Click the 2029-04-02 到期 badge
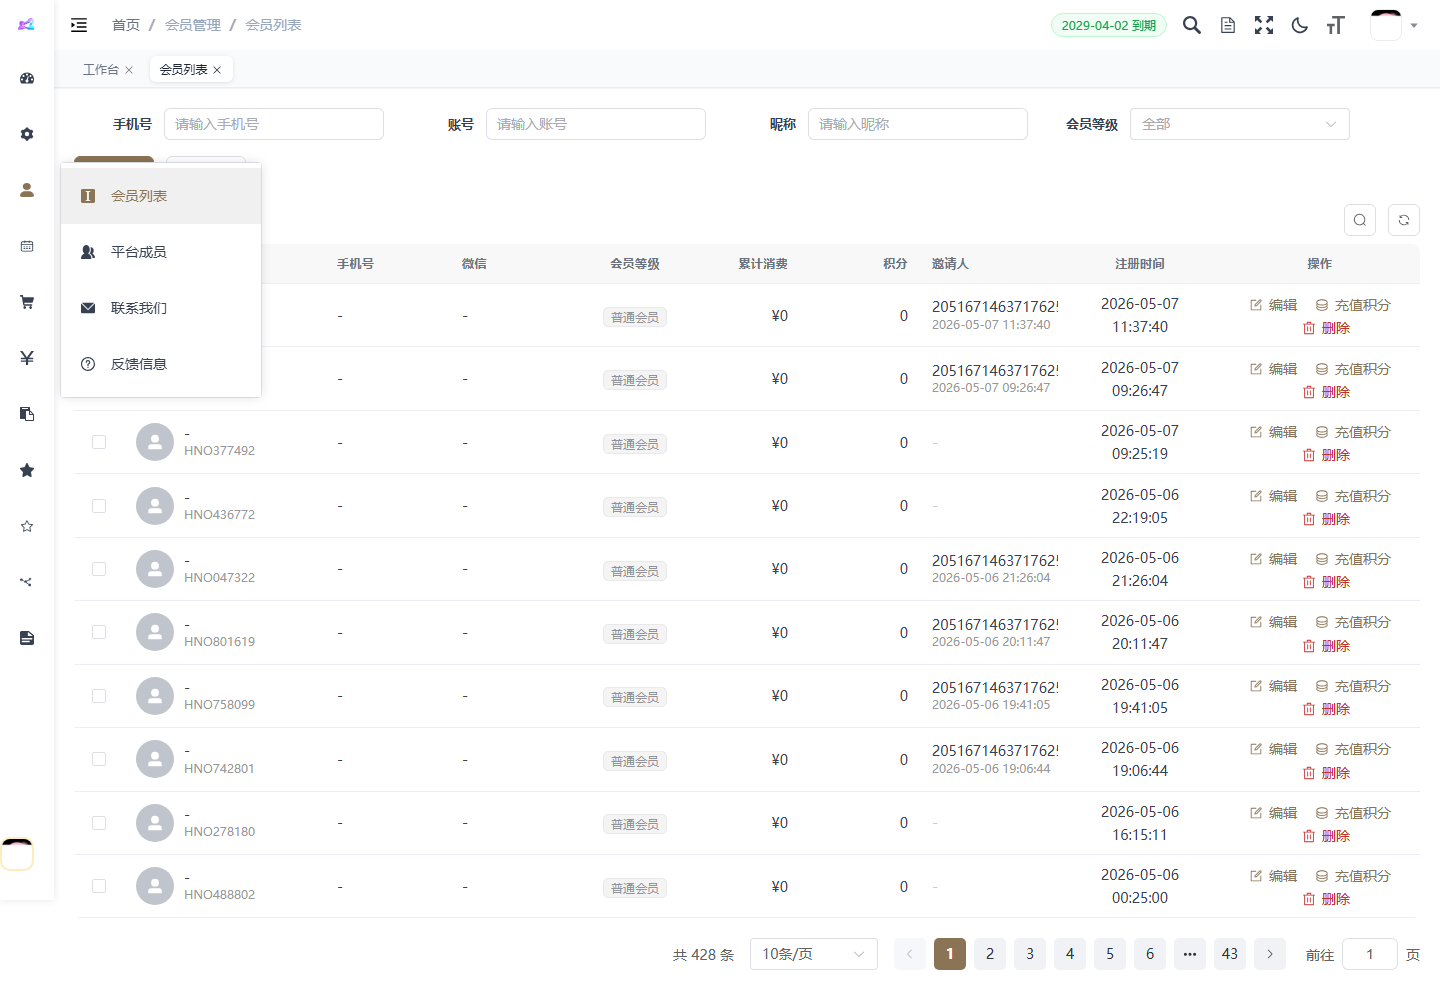1440x990 pixels. tap(1109, 25)
